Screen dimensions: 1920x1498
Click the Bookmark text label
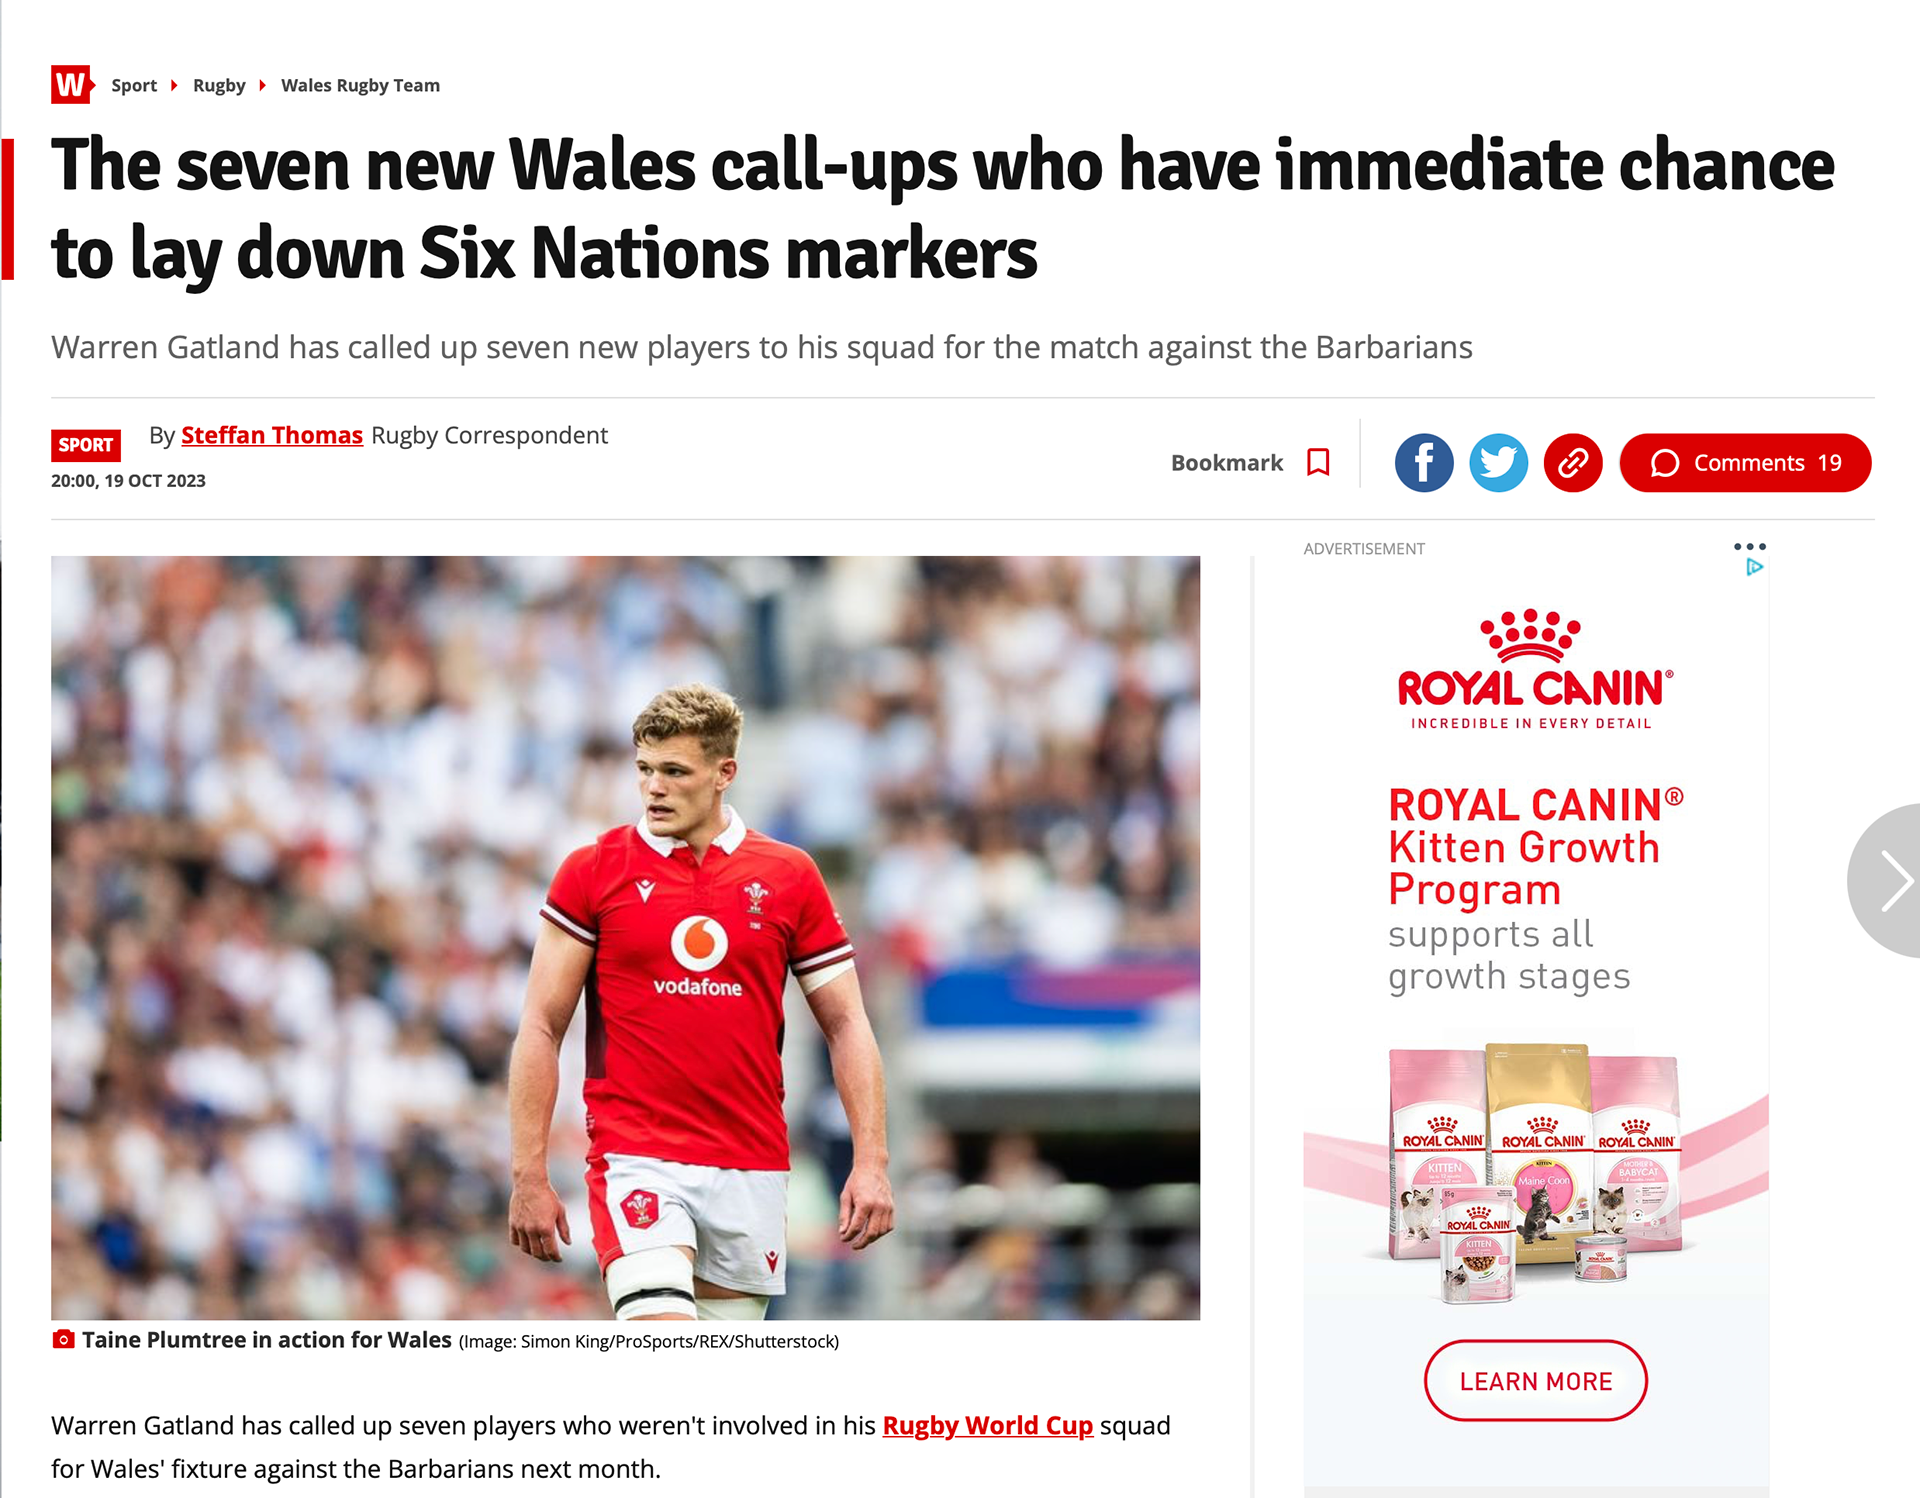[x=1227, y=463]
